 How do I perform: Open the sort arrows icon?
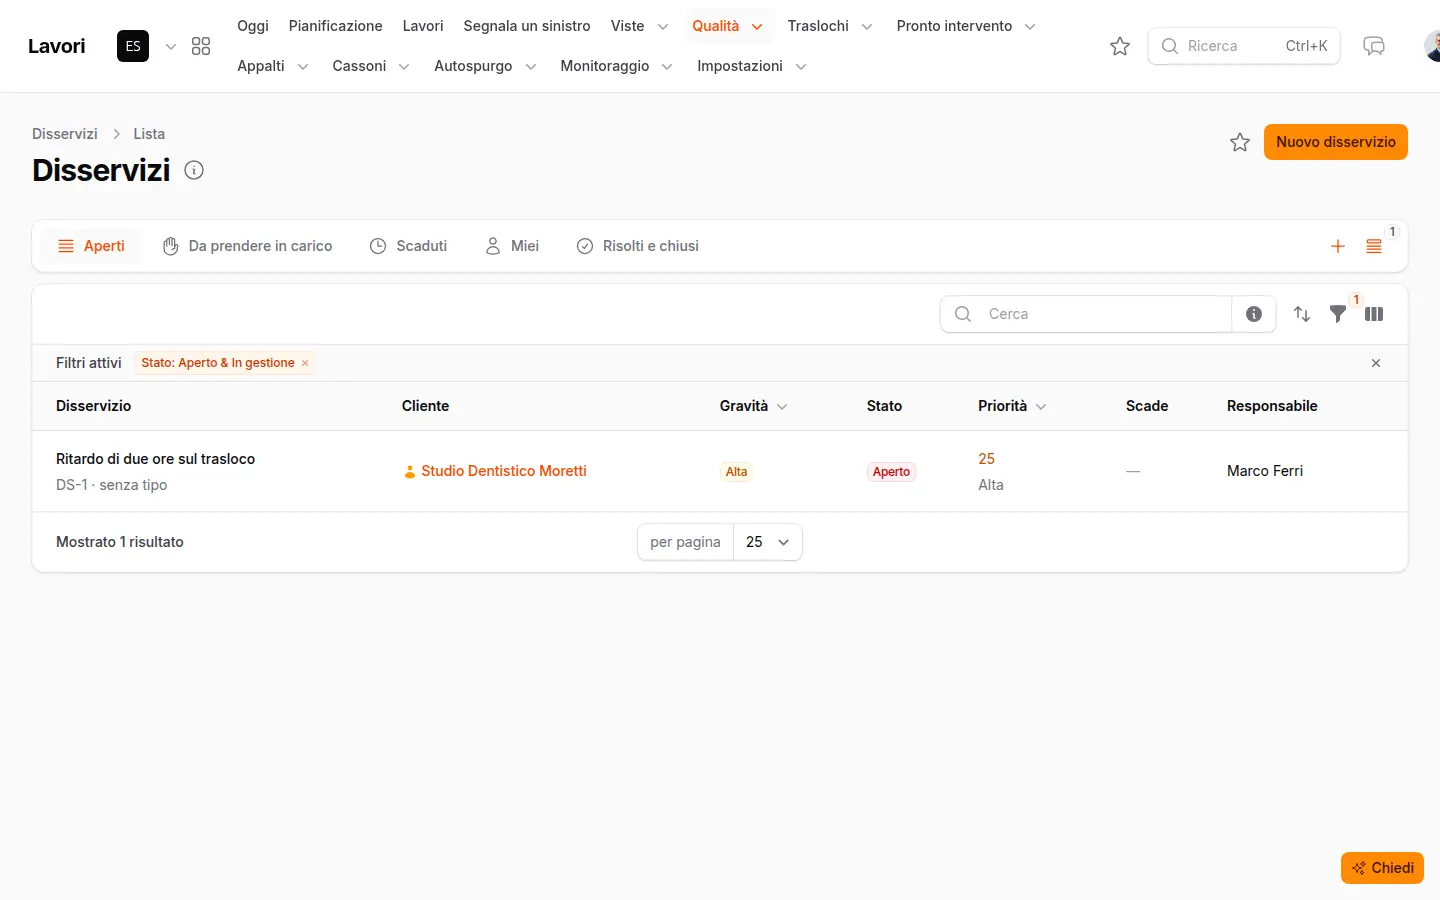(1302, 314)
